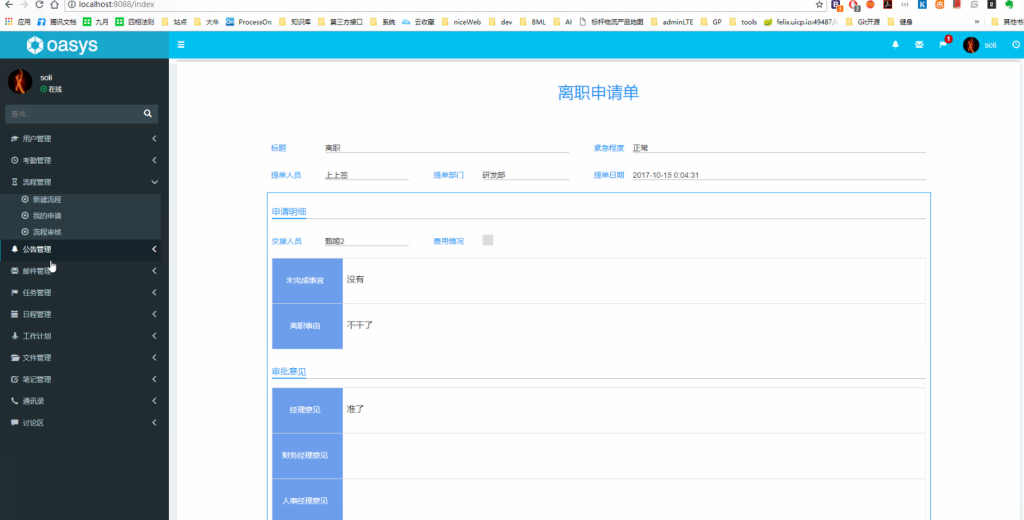The height and width of the screenshot is (520, 1024).
Task: Toggle the sidebar with the hamburger icon
Action: [x=181, y=44]
